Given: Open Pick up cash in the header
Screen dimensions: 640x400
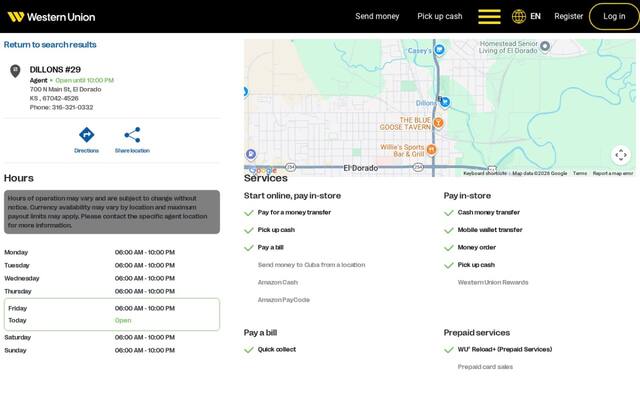Looking at the screenshot, I should [x=440, y=16].
